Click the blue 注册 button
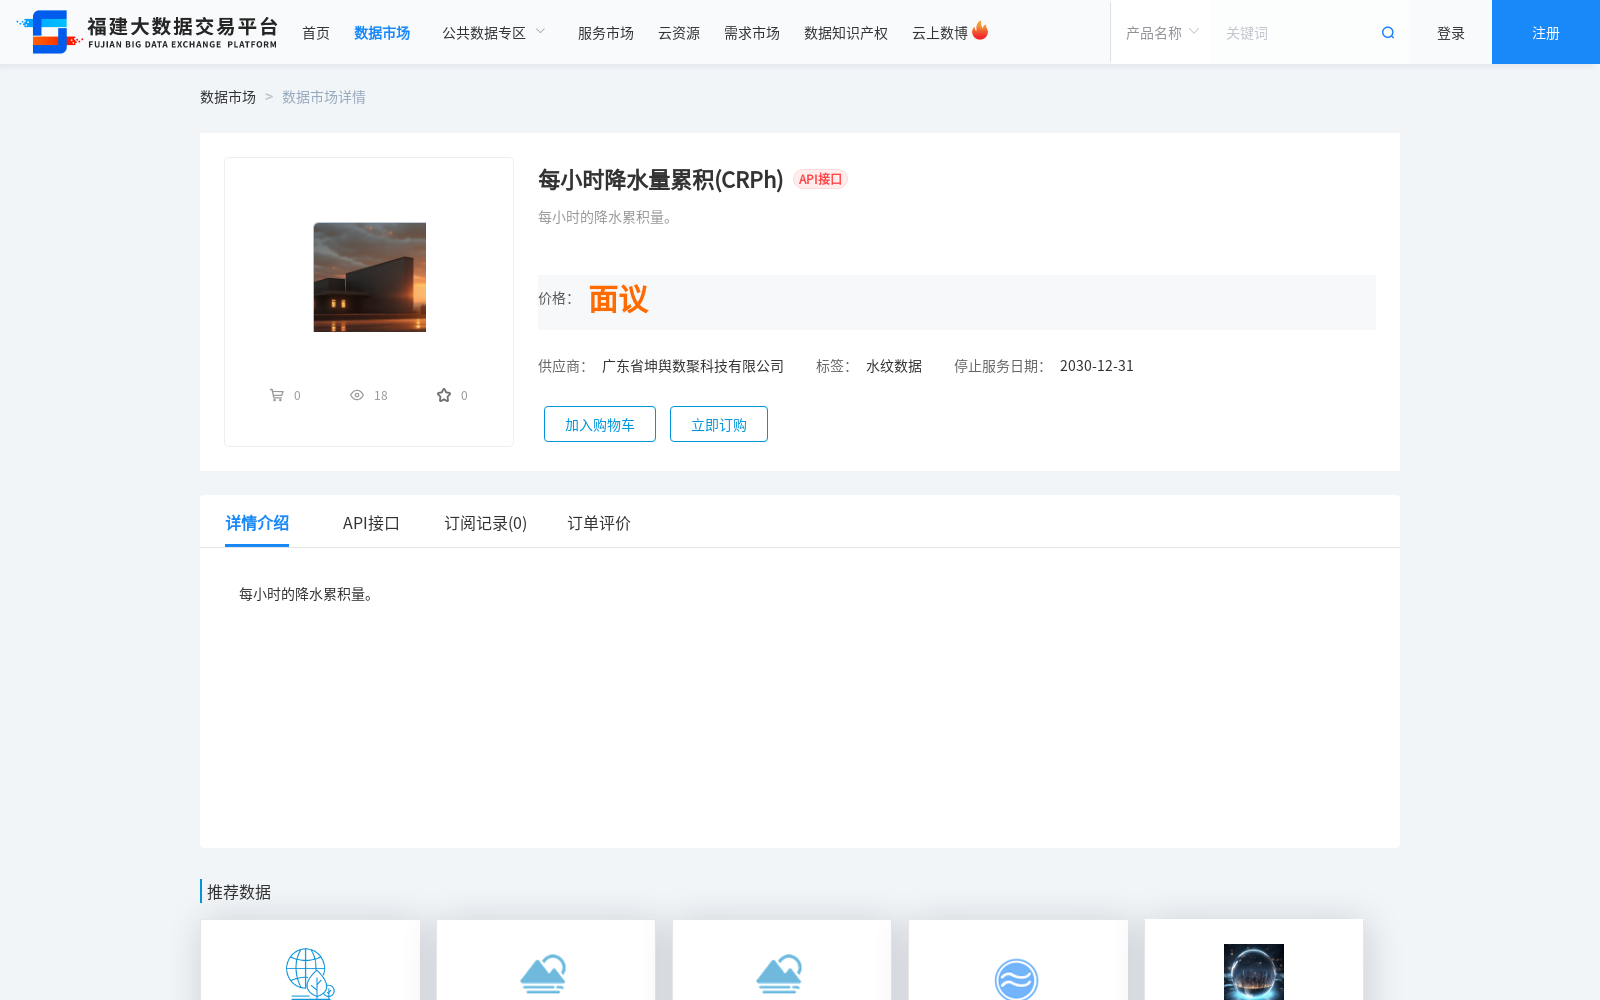 point(1546,32)
